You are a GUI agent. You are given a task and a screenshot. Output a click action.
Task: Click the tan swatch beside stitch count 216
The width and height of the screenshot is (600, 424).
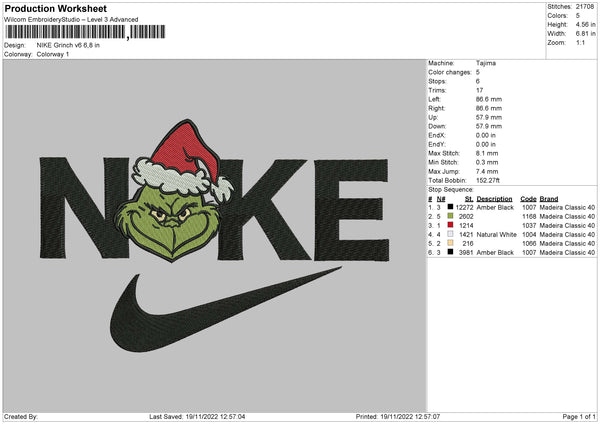pos(450,243)
